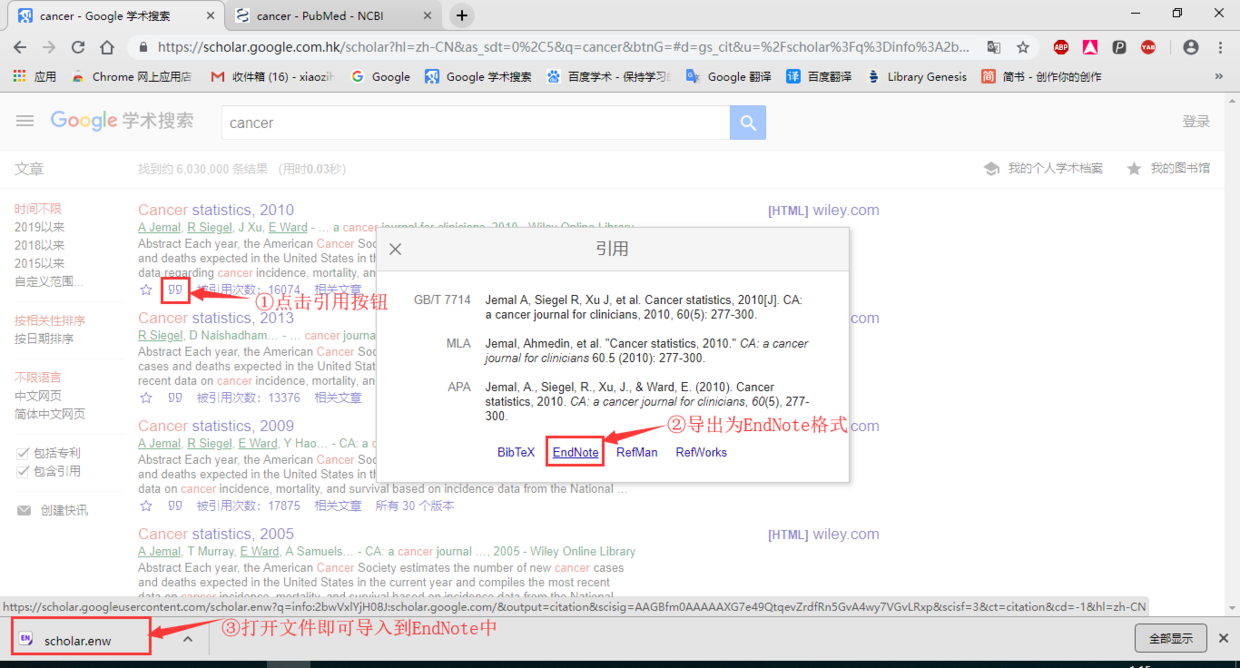Sort results 按日期排序

pyautogui.click(x=44, y=338)
